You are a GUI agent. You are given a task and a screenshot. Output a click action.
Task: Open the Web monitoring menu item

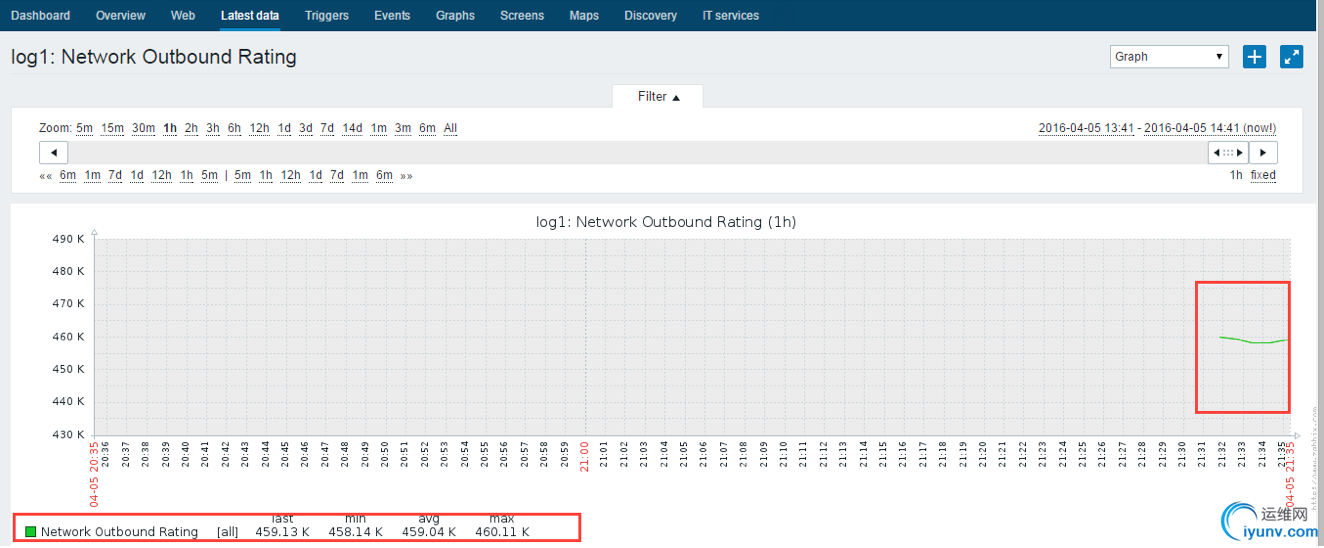[183, 15]
